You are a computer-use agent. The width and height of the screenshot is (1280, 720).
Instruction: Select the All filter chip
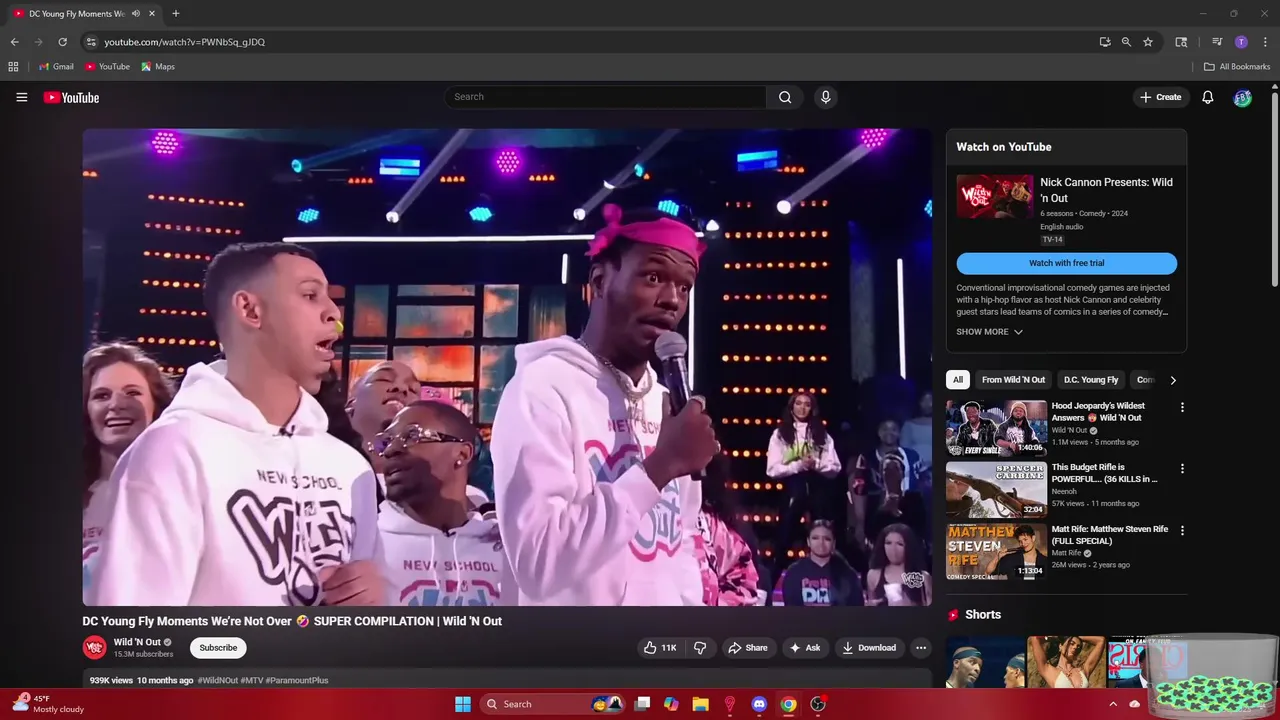[x=958, y=380]
